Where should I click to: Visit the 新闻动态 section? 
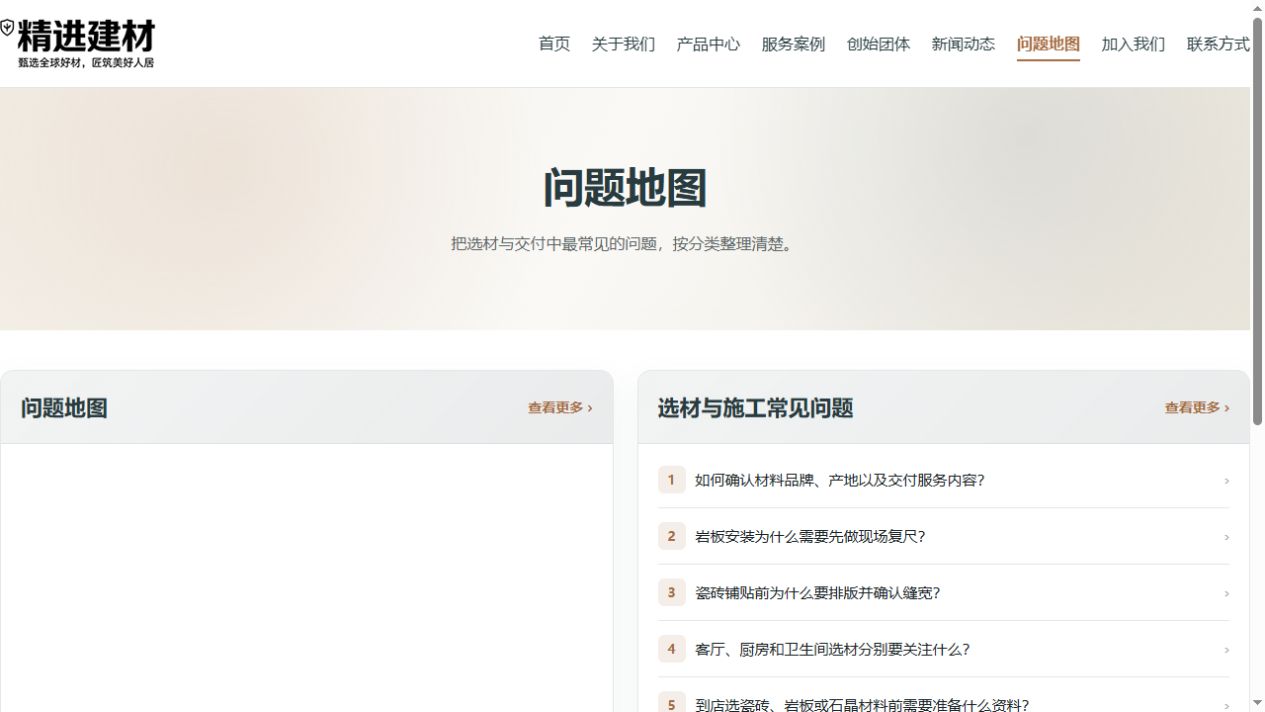pos(963,44)
